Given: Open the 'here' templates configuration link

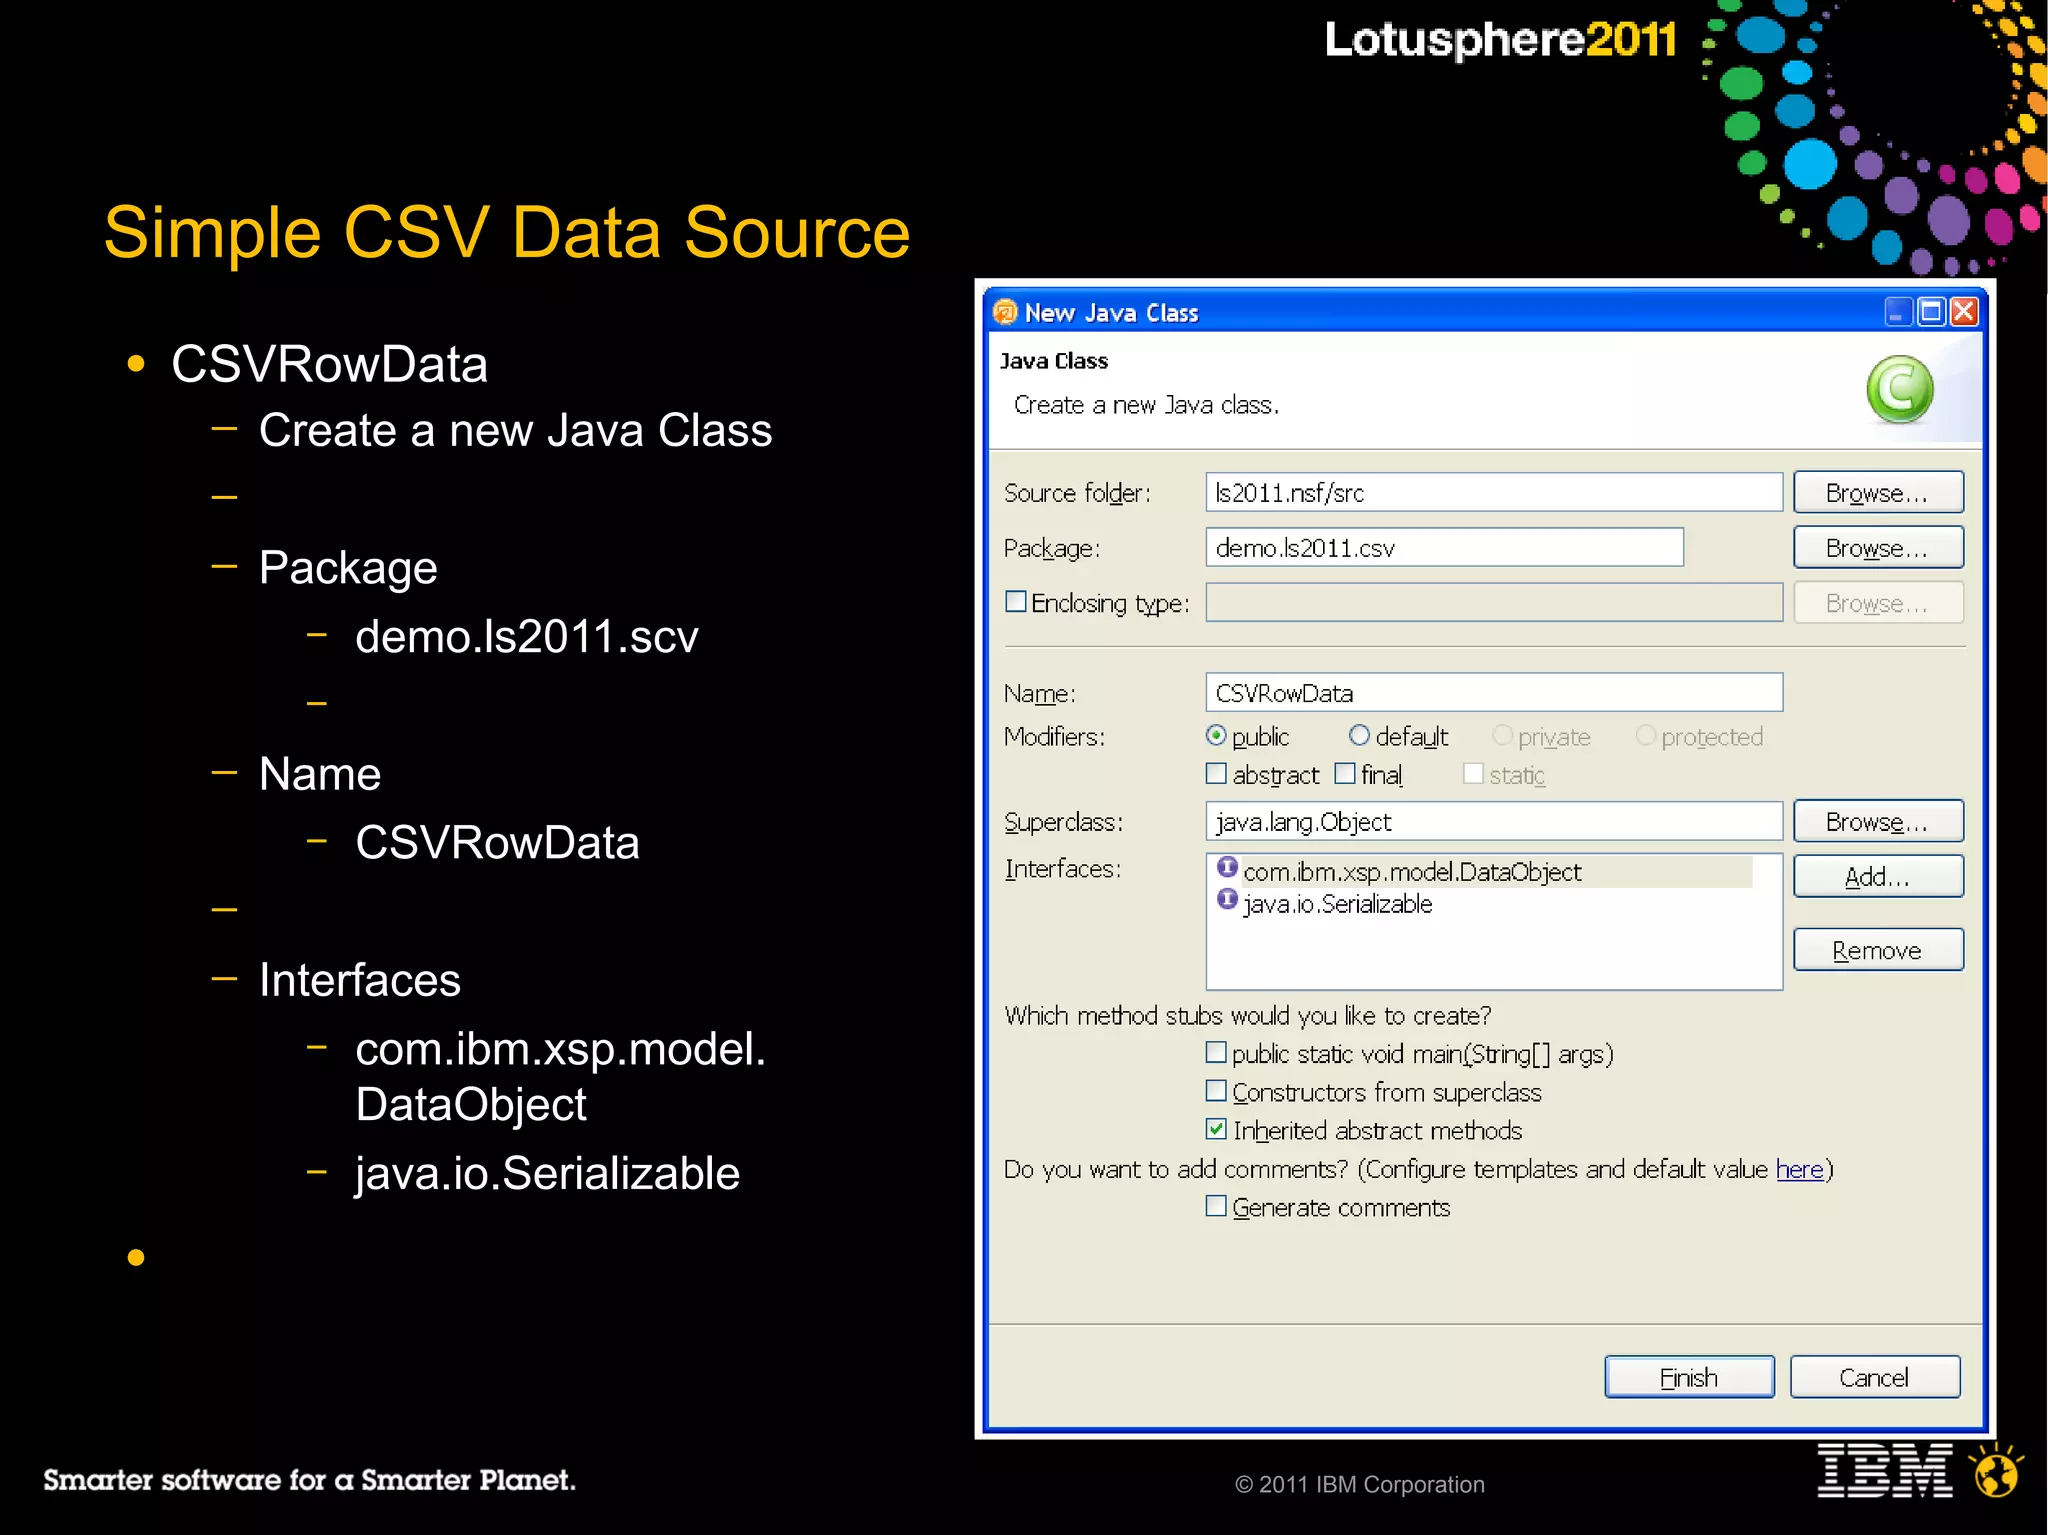Looking at the screenshot, I should [1800, 1169].
